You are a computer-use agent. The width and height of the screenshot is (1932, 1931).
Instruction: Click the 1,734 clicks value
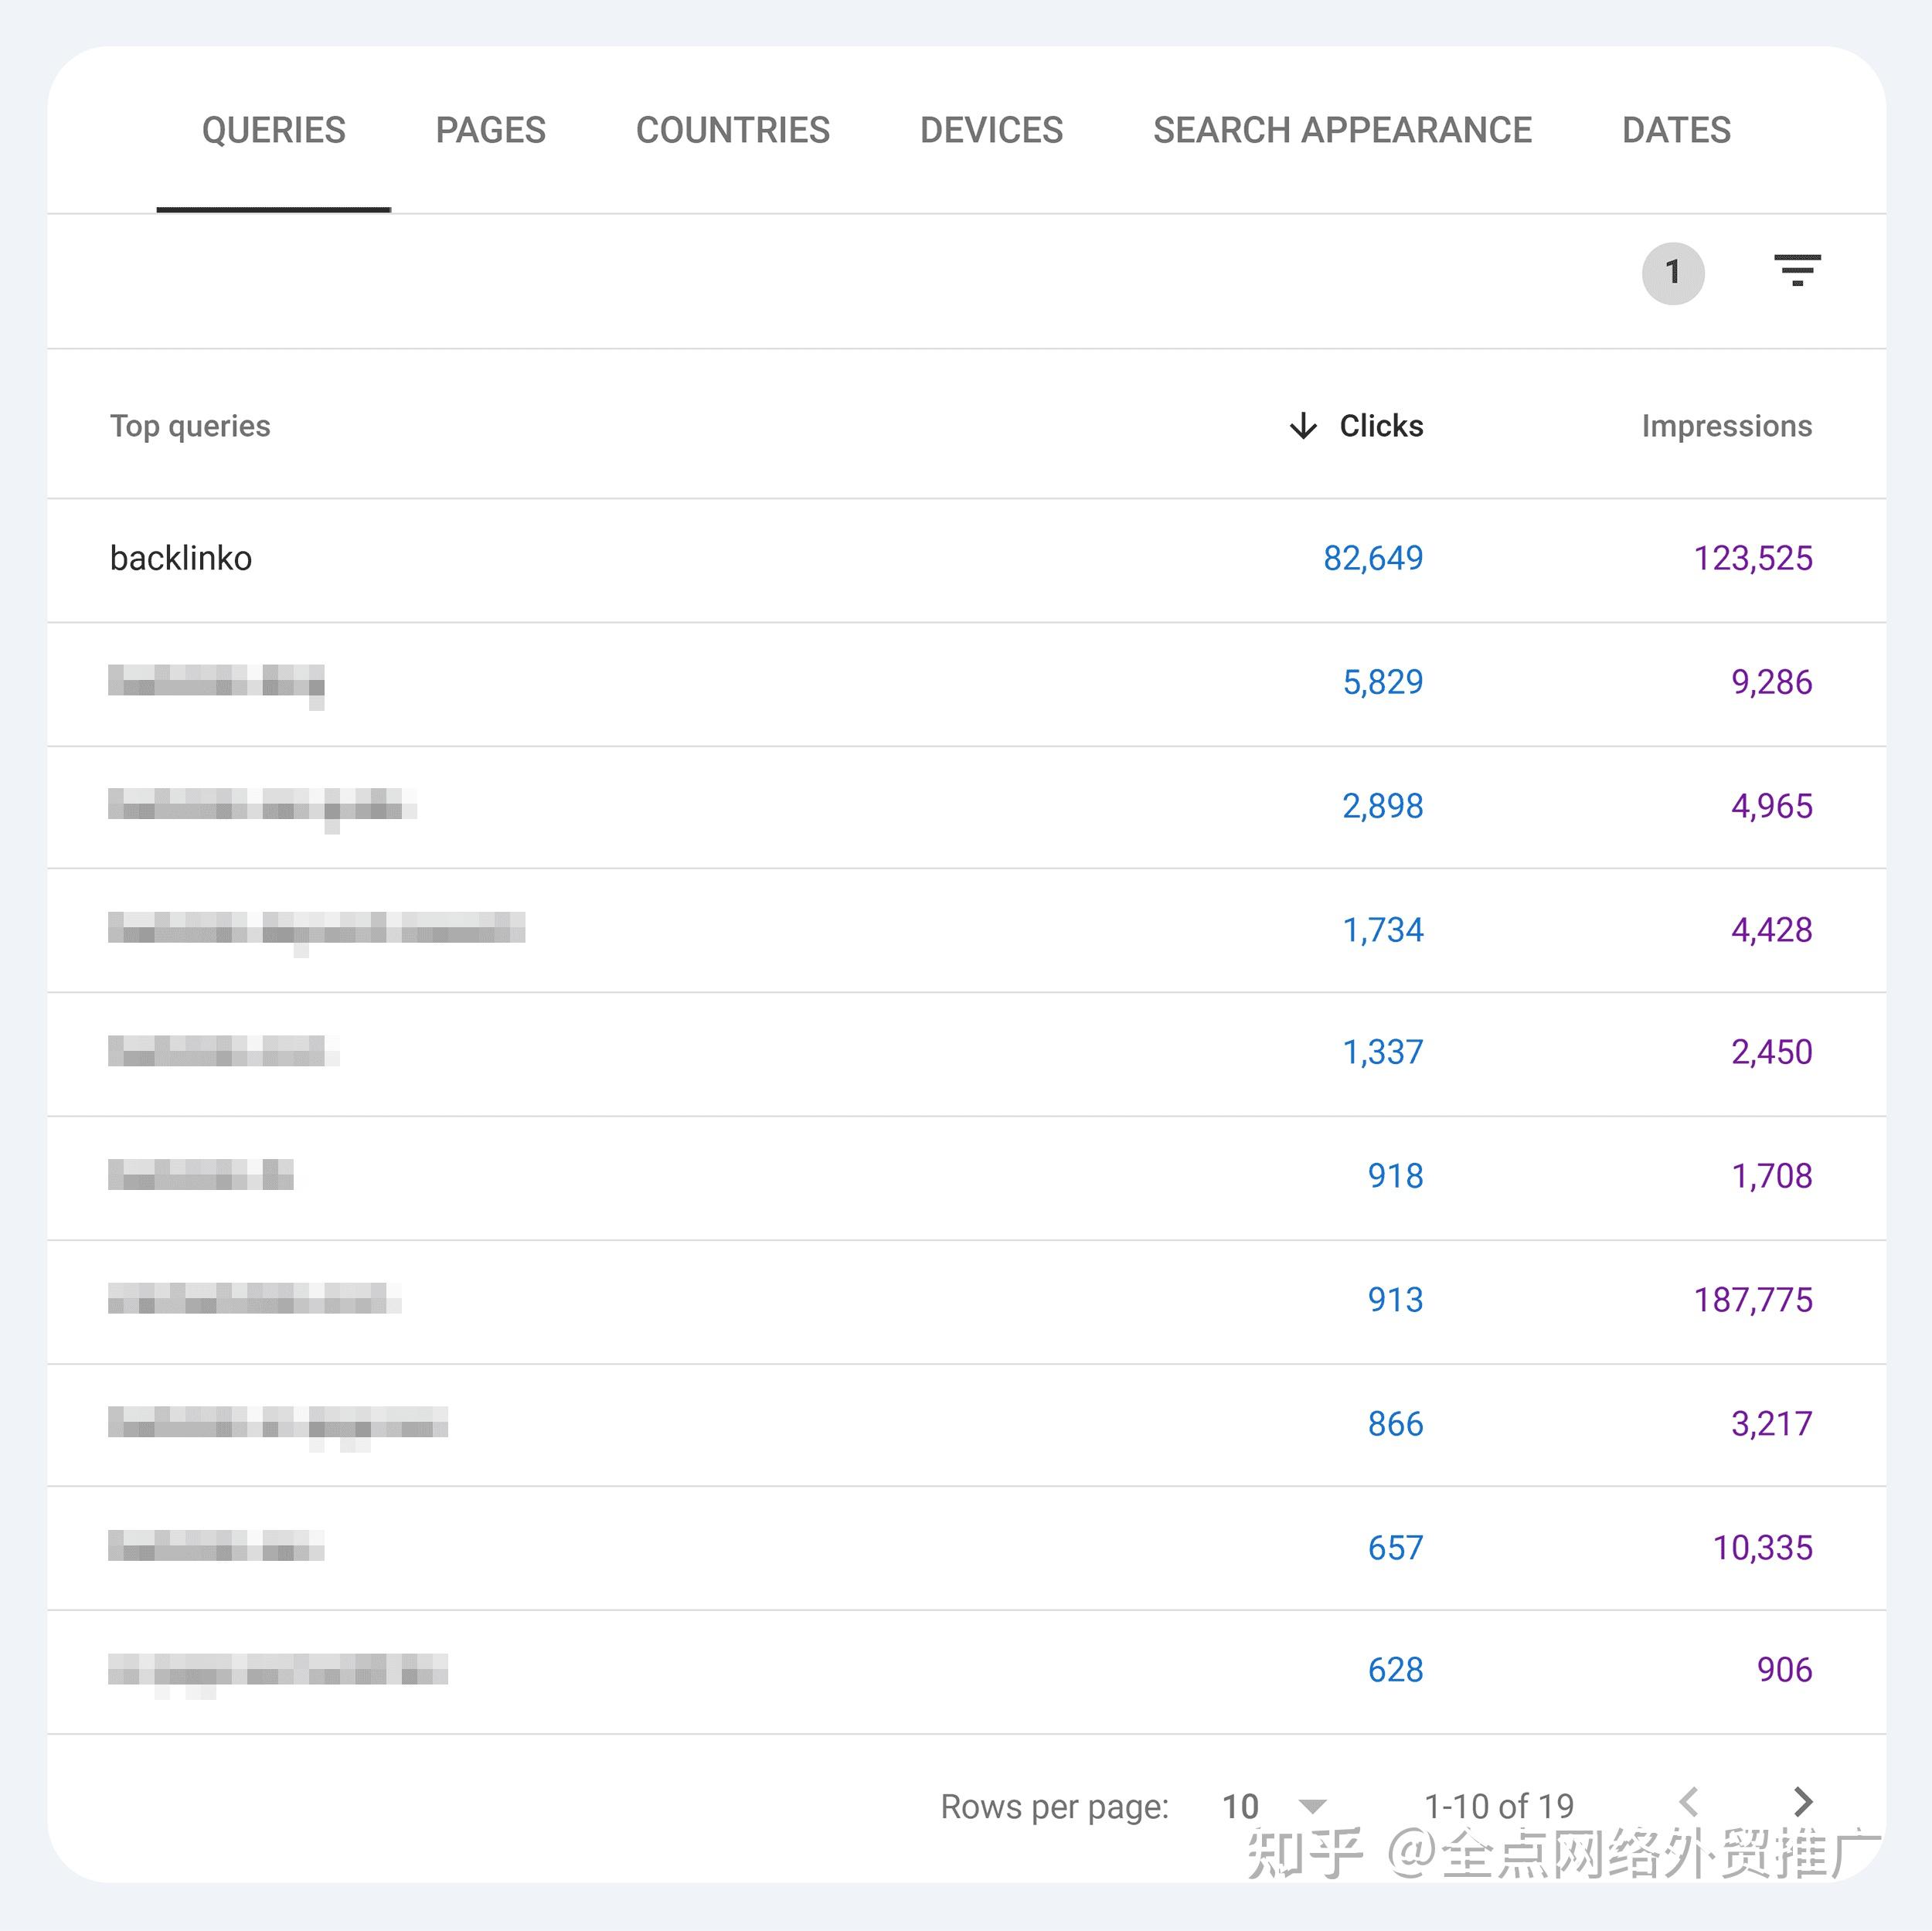point(1382,930)
